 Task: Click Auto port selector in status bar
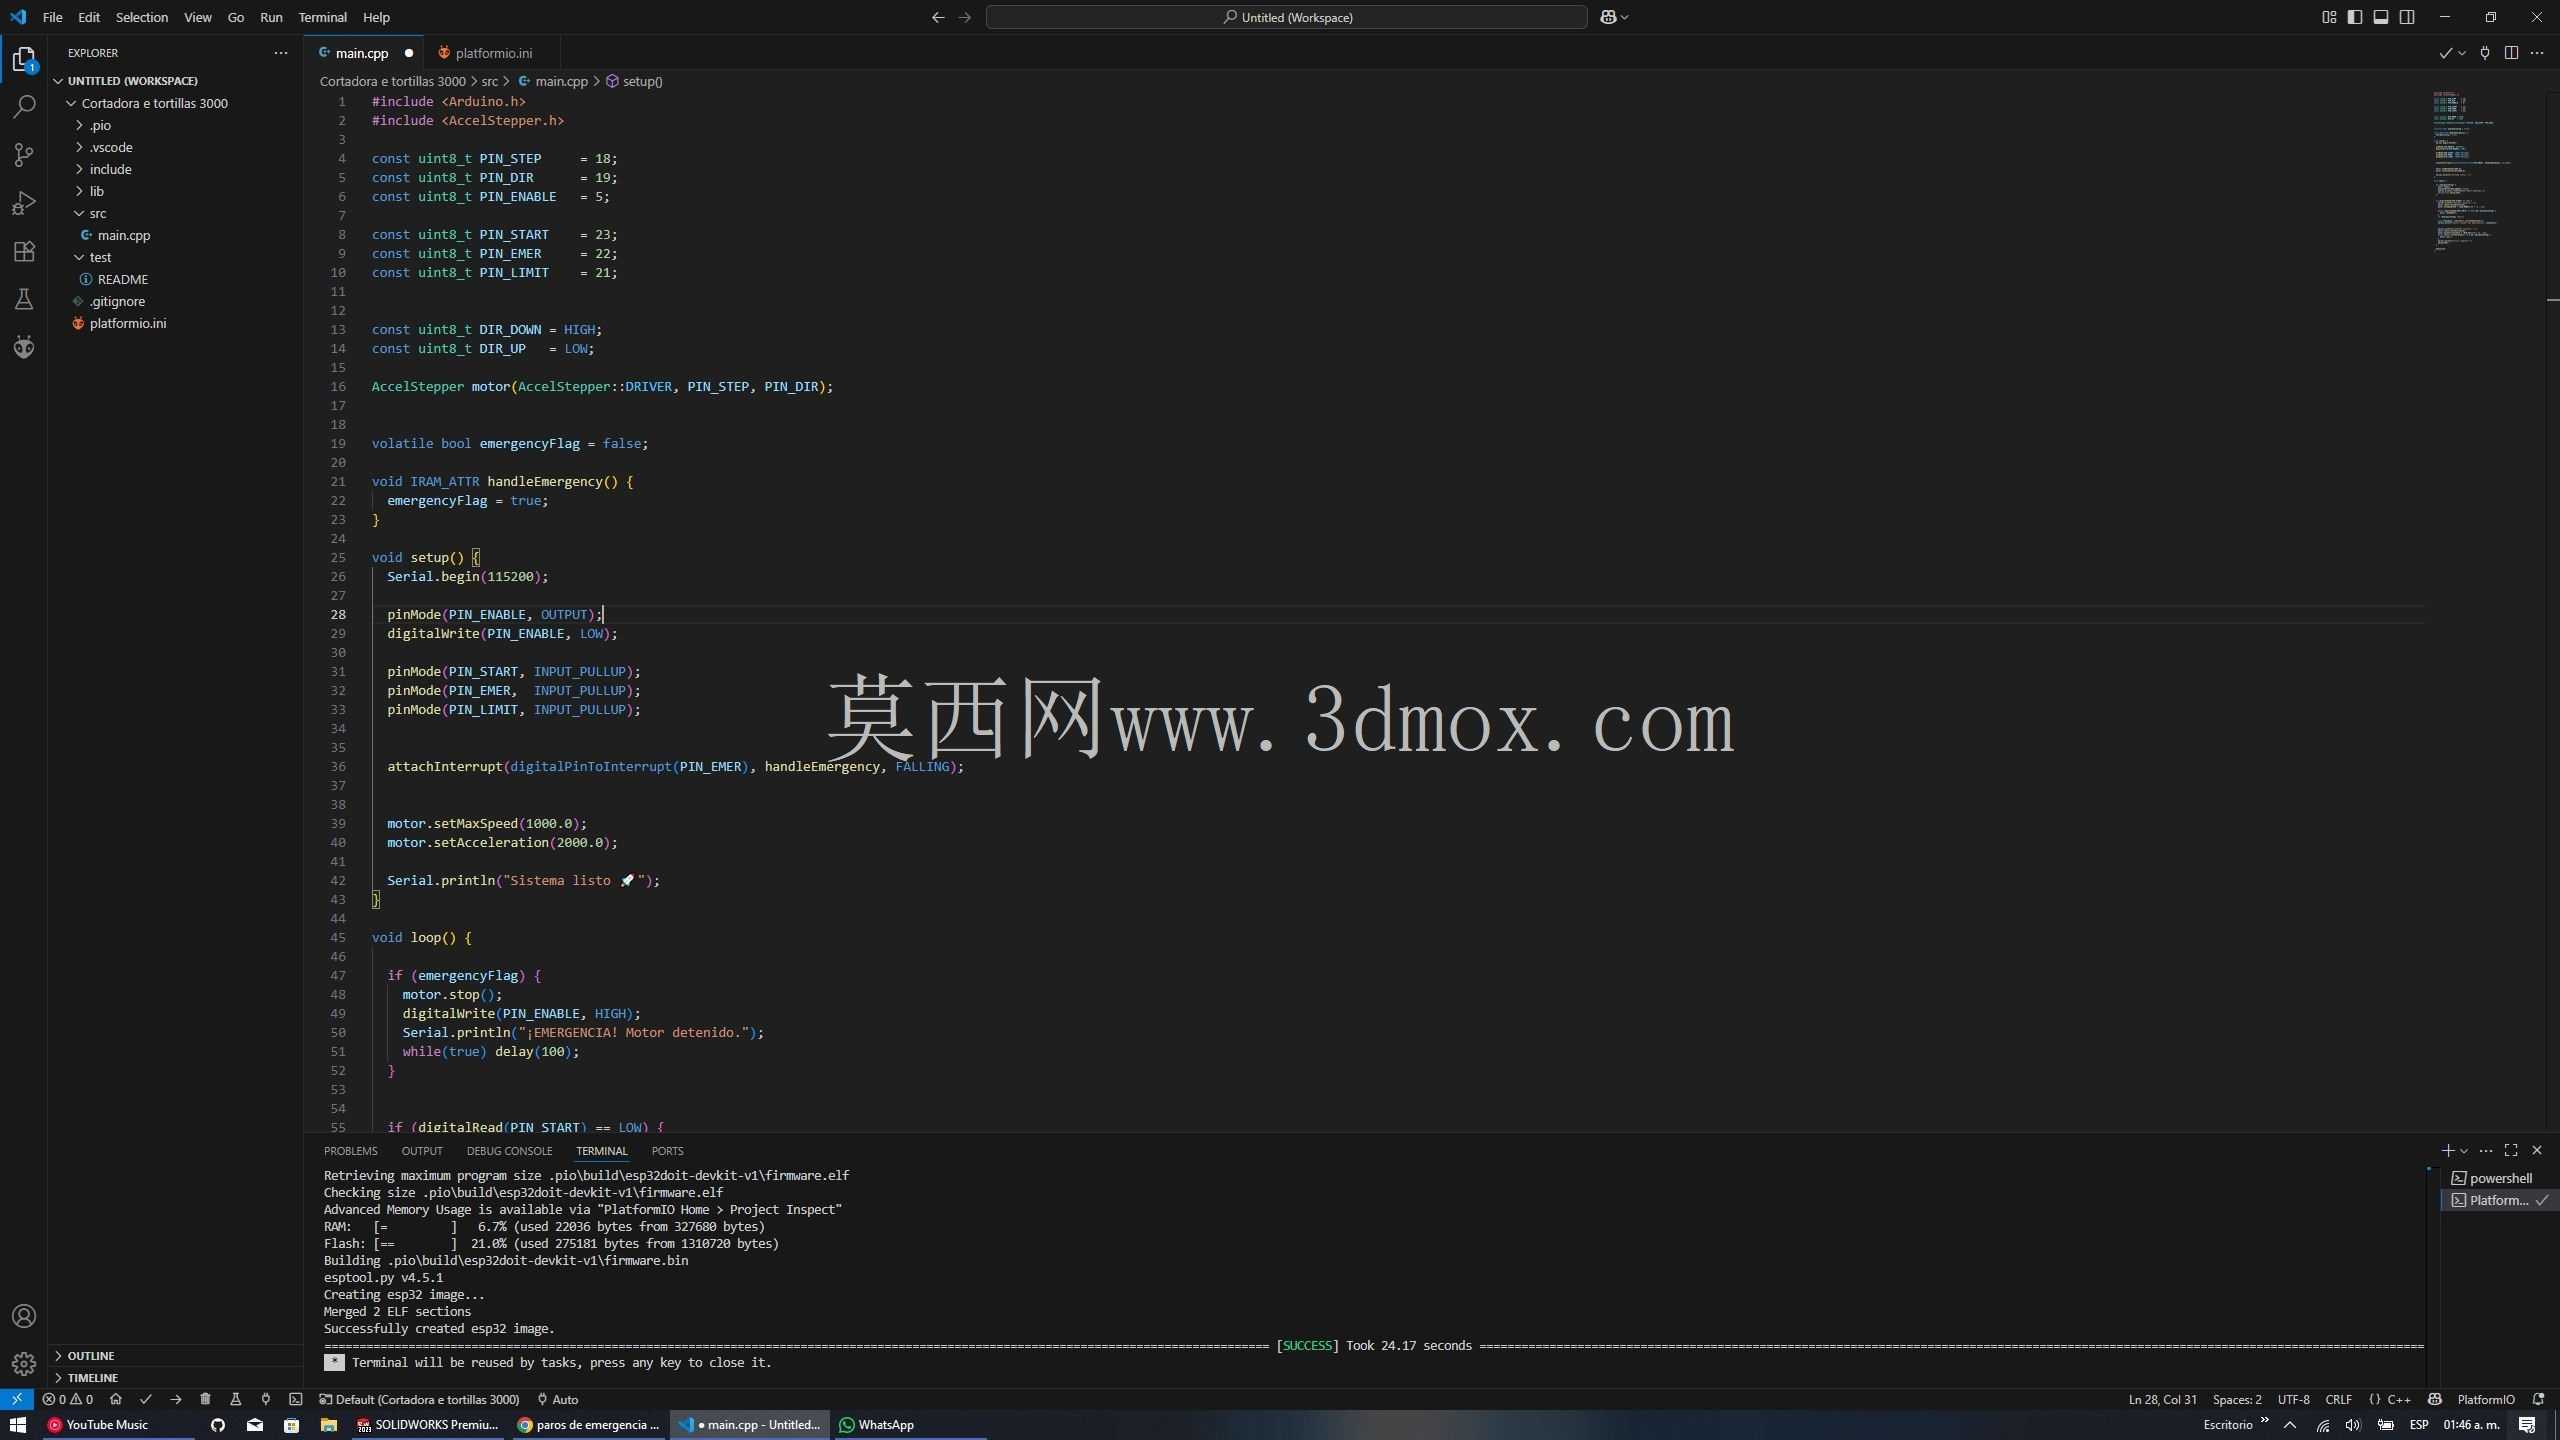click(558, 1399)
